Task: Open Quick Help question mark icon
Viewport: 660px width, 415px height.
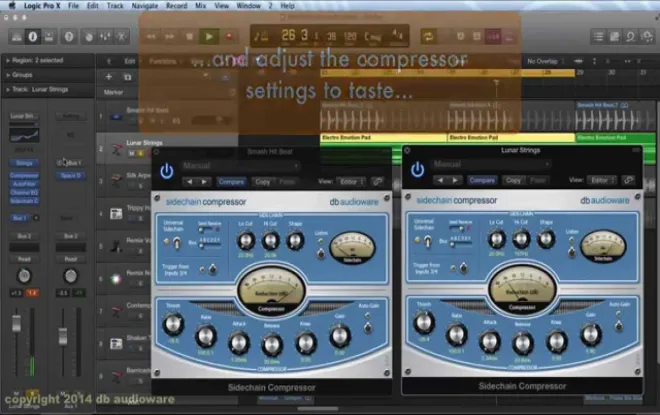Action: (69, 37)
